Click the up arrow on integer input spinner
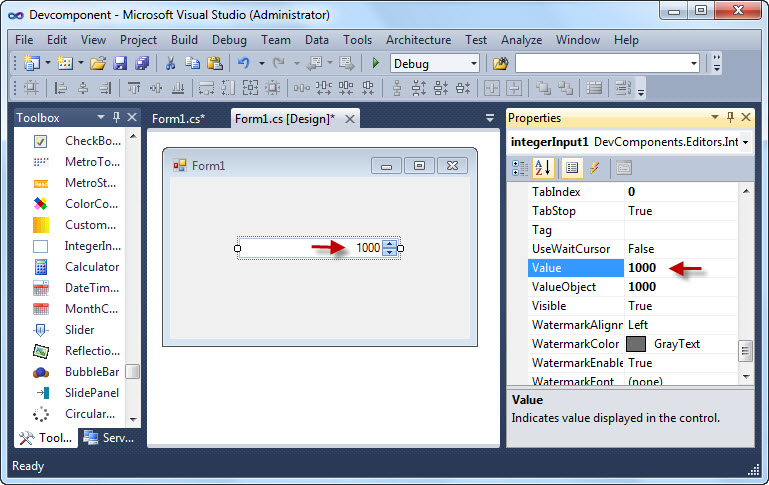769x485 pixels. click(390, 244)
